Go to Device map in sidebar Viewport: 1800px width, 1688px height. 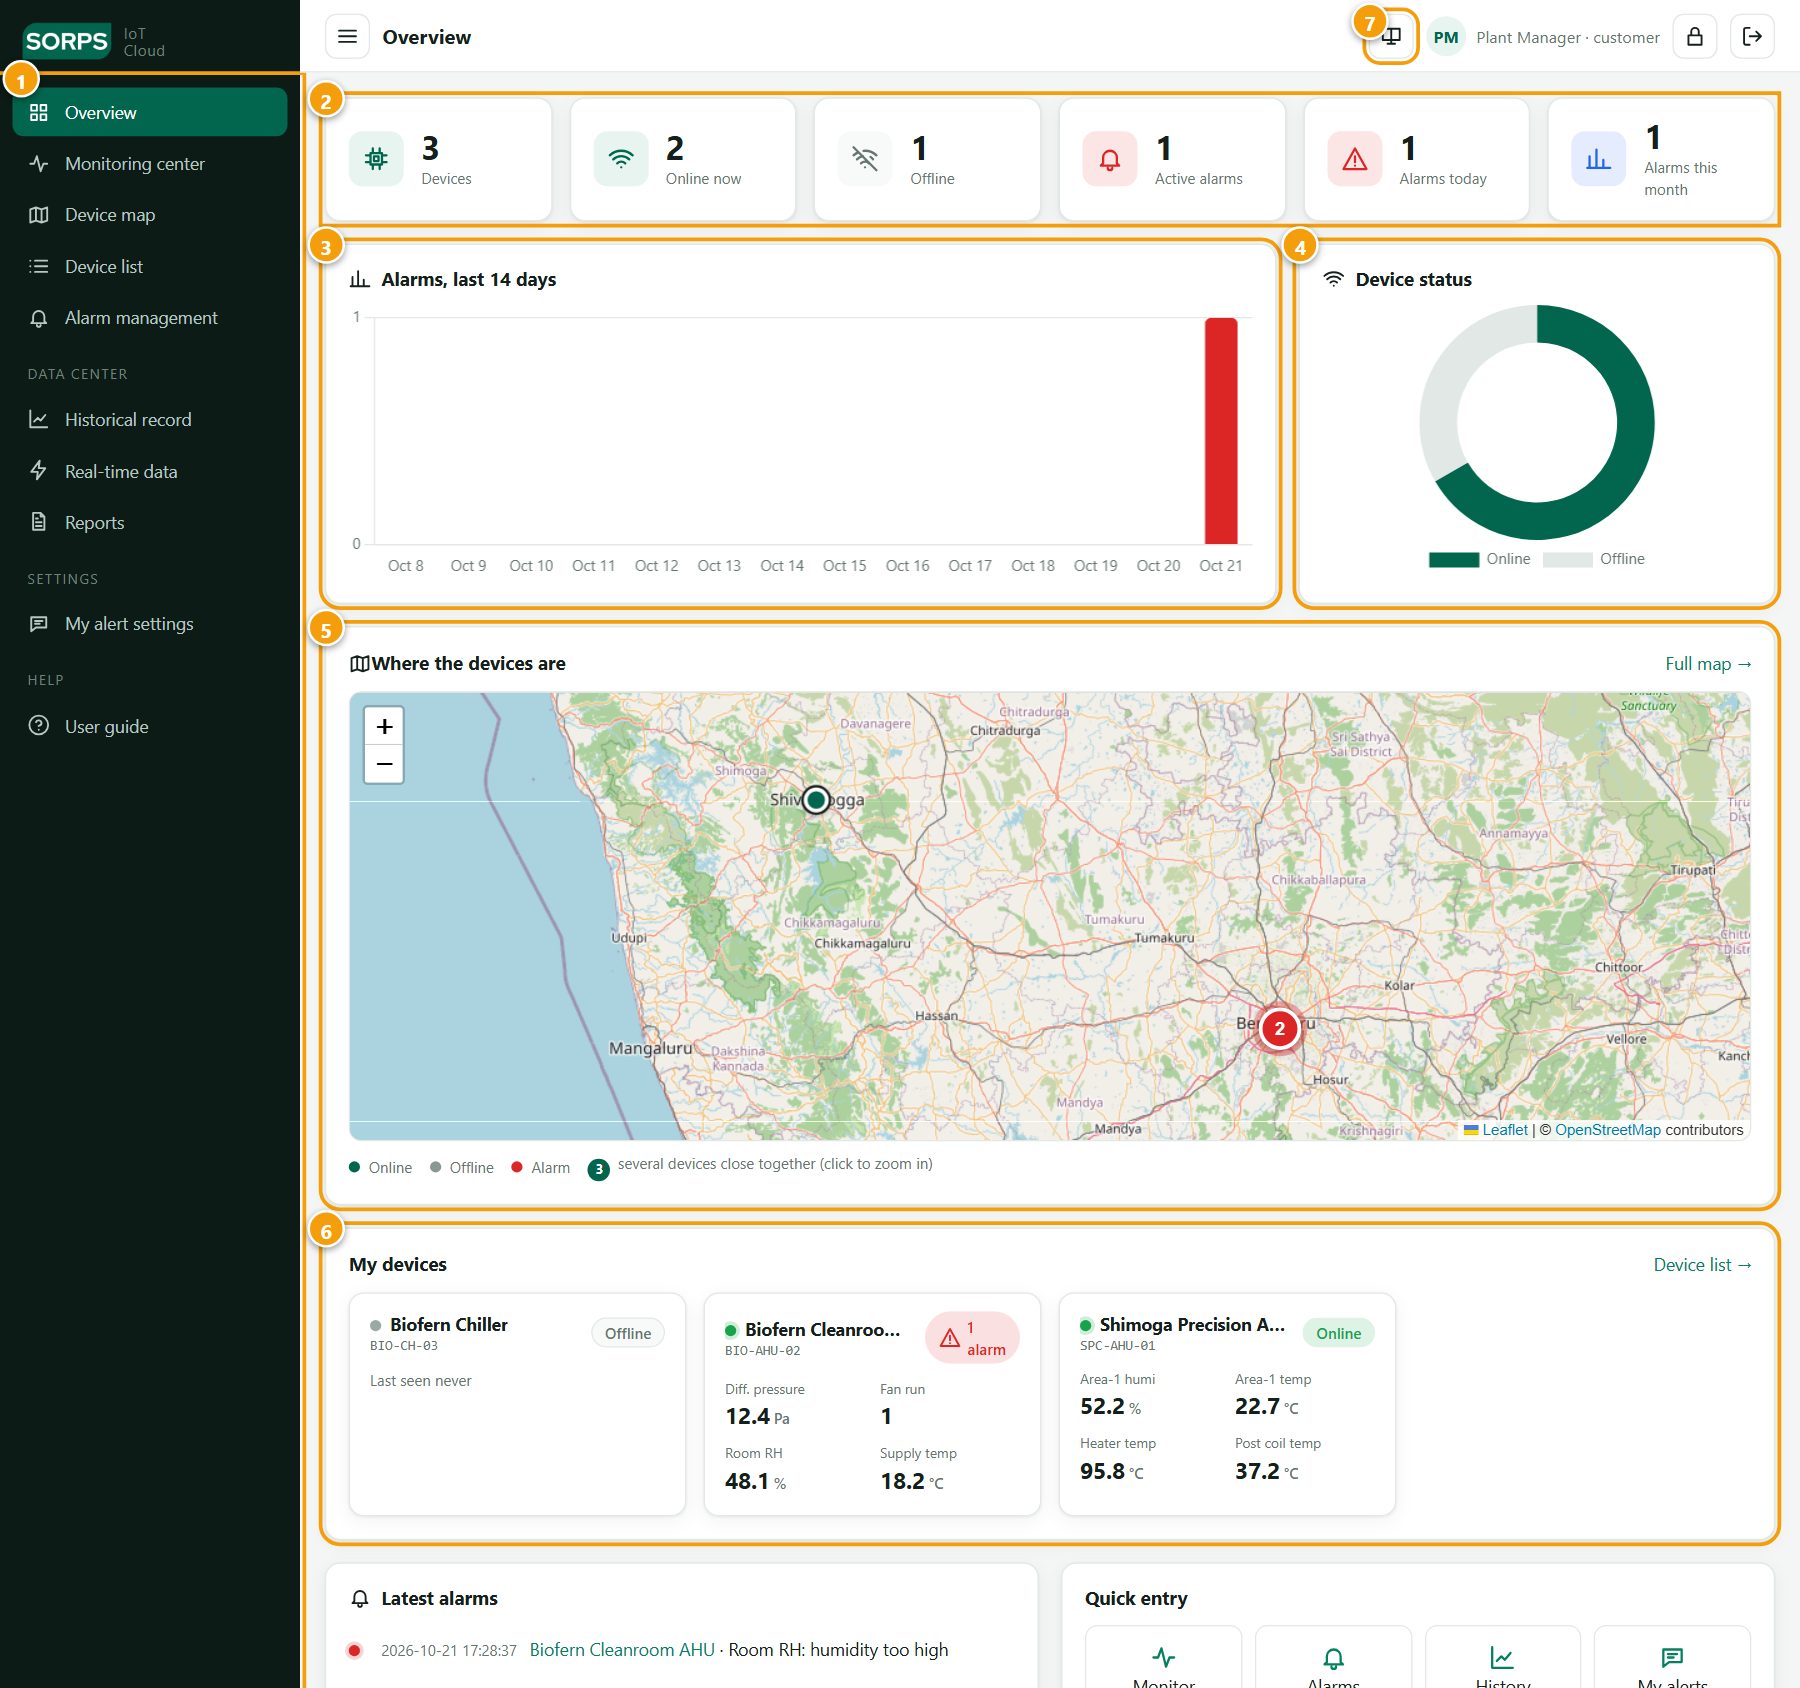150,215
